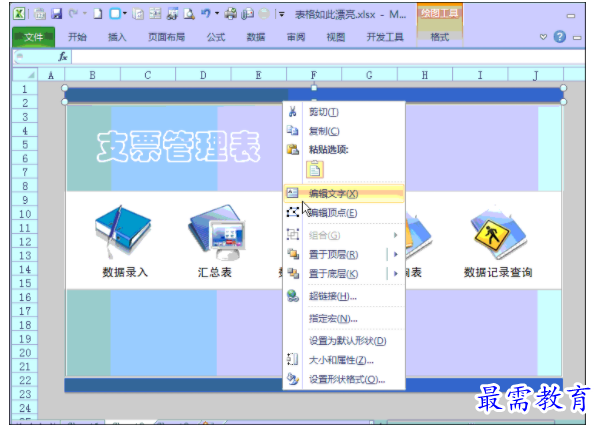Image resolution: width=599 pixels, height=430 pixels.
Task: Collapse the ribbon with the chevron icon
Action: pos(543,37)
